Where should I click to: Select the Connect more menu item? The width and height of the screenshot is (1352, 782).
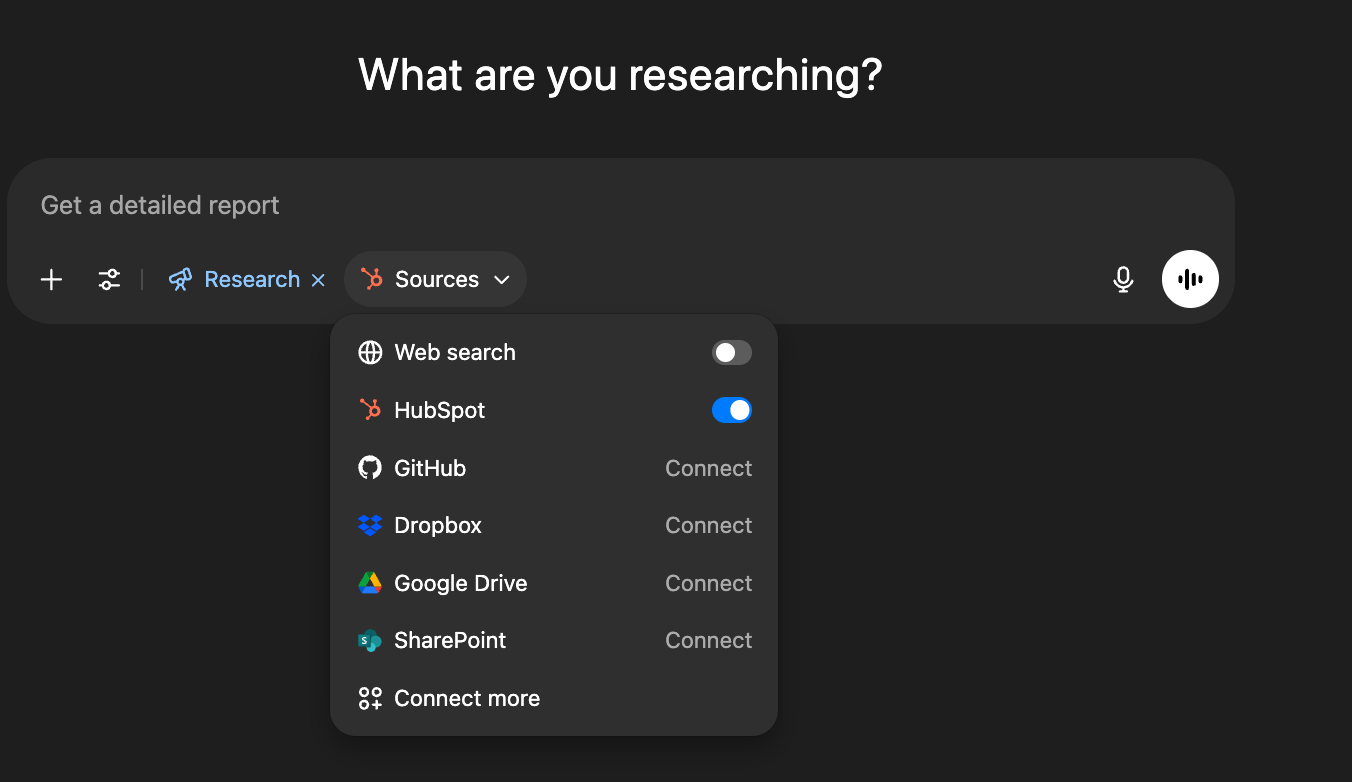(x=466, y=698)
